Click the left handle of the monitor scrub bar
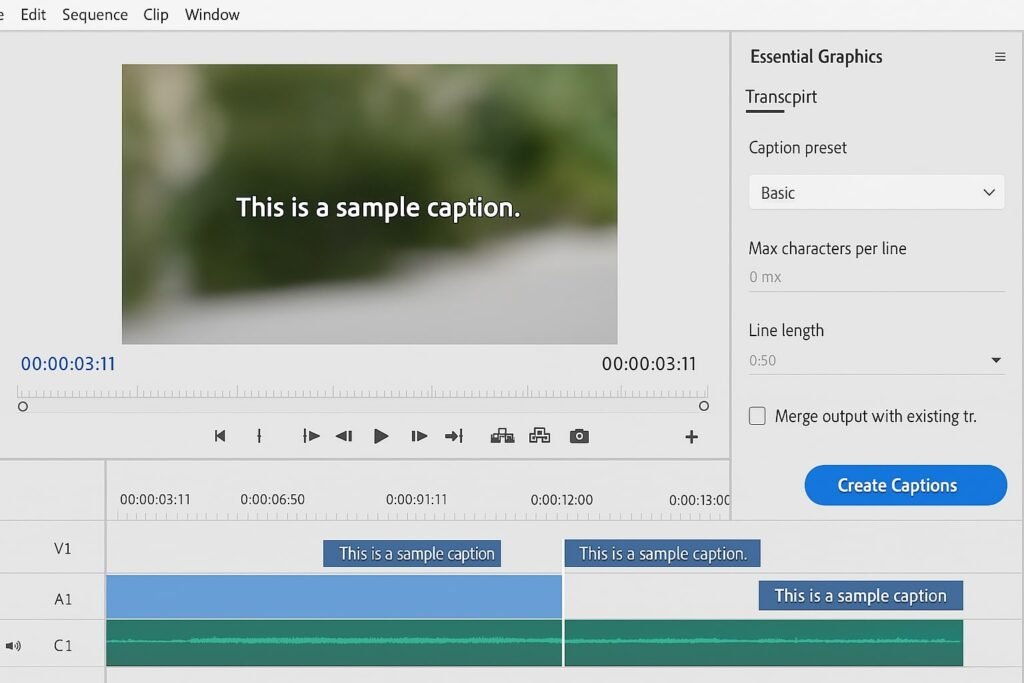Image resolution: width=1024 pixels, height=683 pixels. 23,406
